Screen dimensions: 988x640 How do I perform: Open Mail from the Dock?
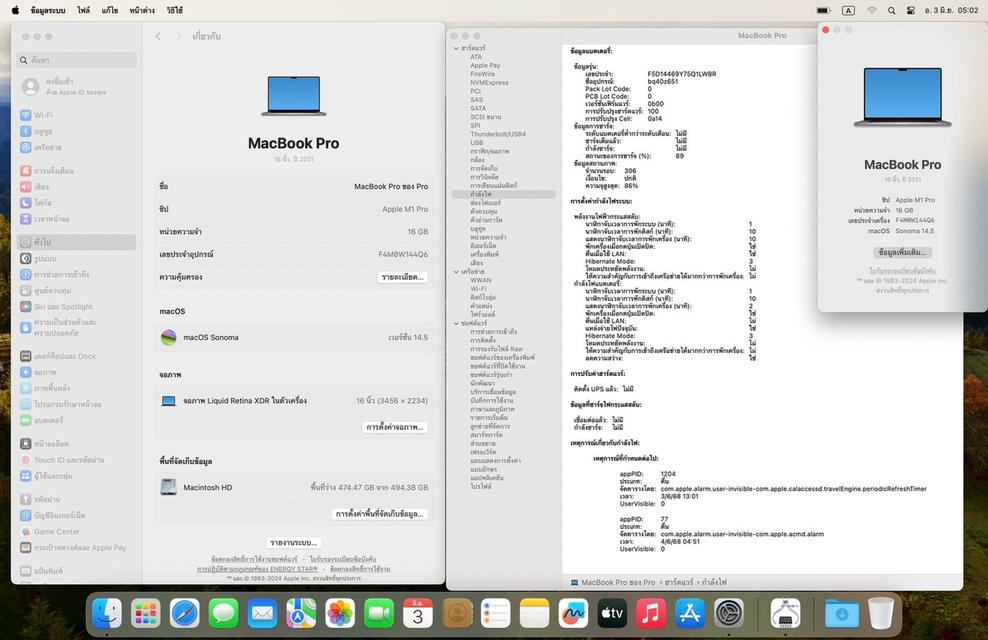(x=262, y=613)
